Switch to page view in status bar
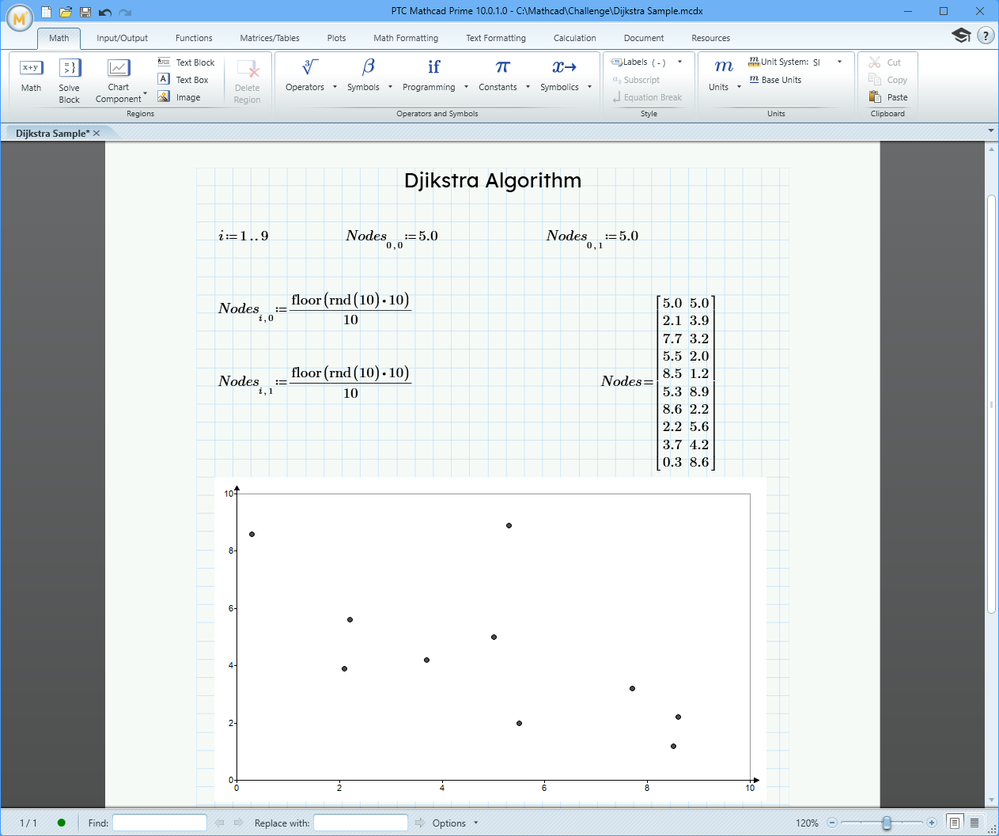999x836 pixels. coord(954,823)
